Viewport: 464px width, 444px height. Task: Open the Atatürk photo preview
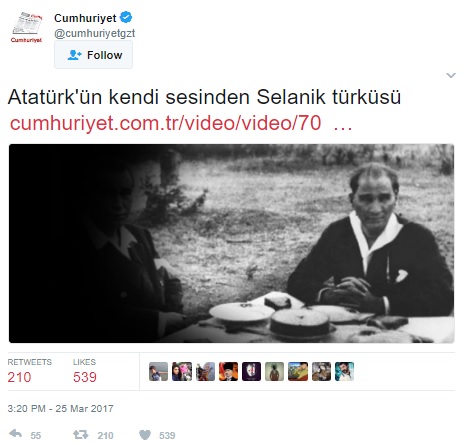pyautogui.click(x=232, y=243)
